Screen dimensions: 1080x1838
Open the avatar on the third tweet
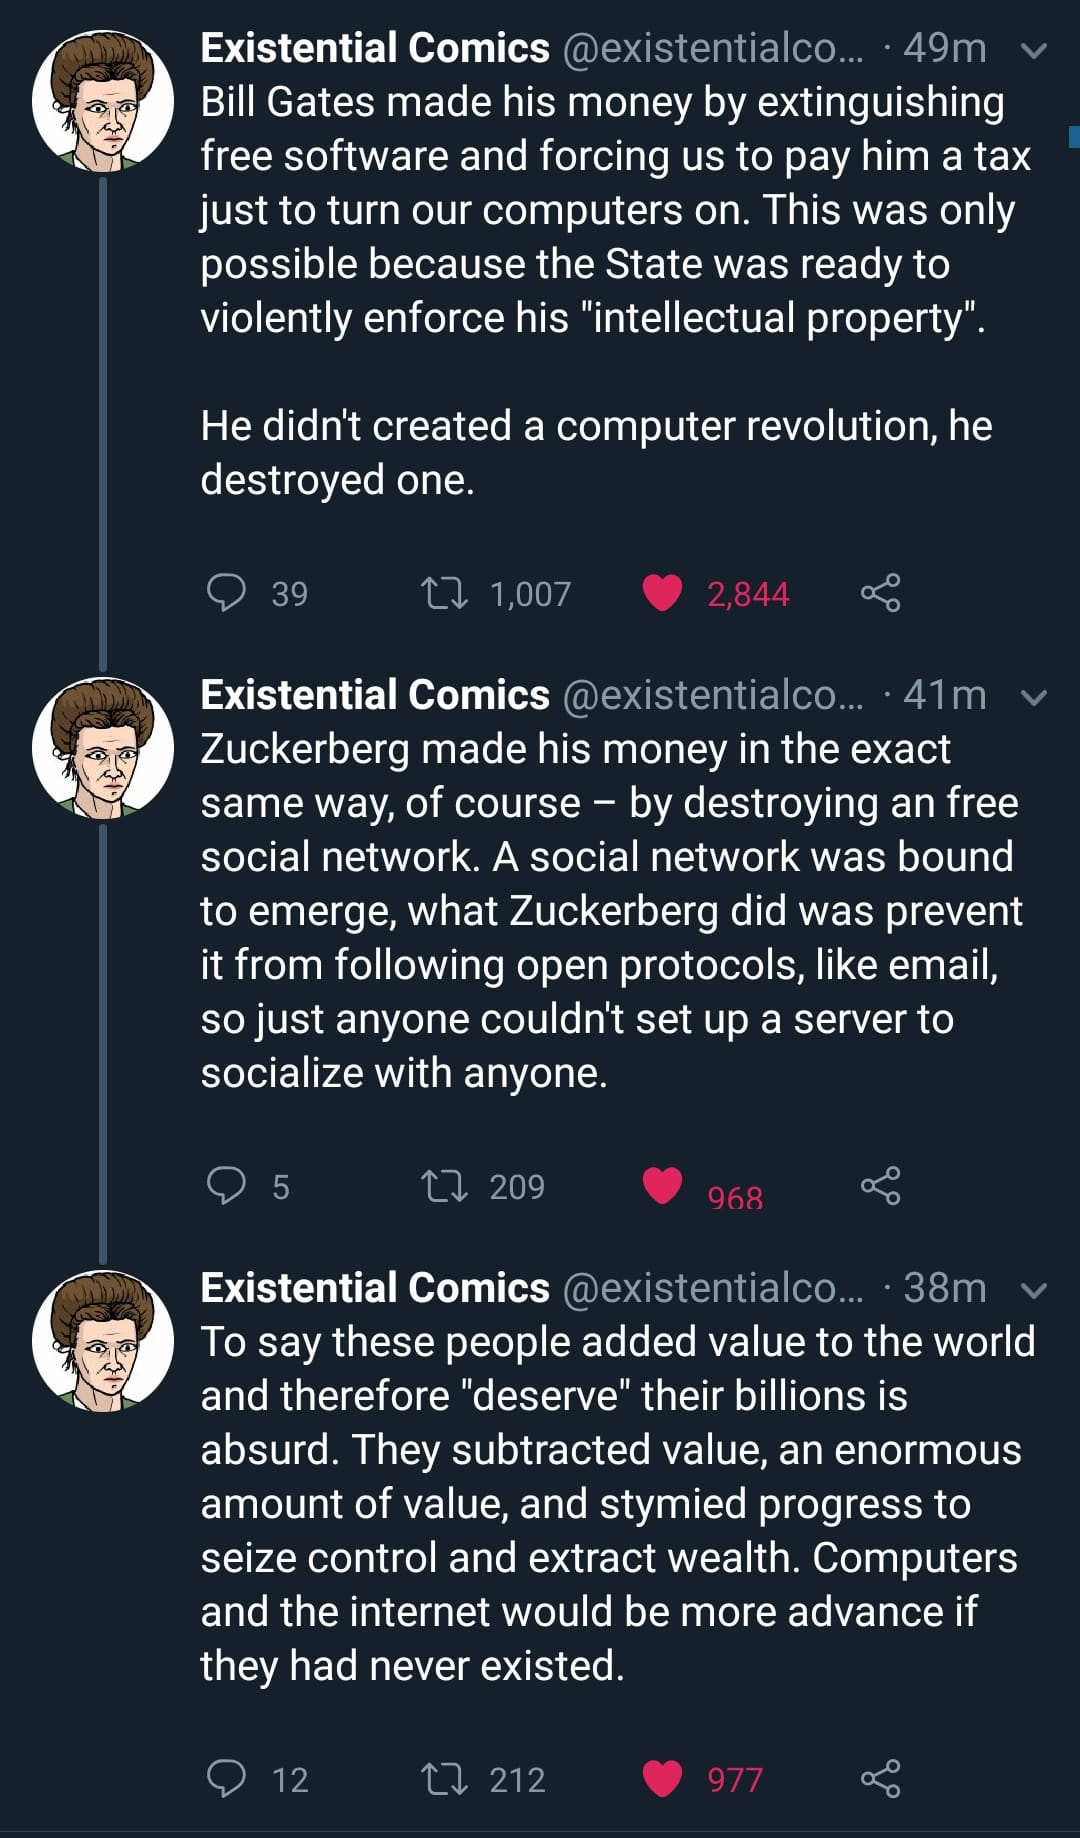[x=102, y=1341]
